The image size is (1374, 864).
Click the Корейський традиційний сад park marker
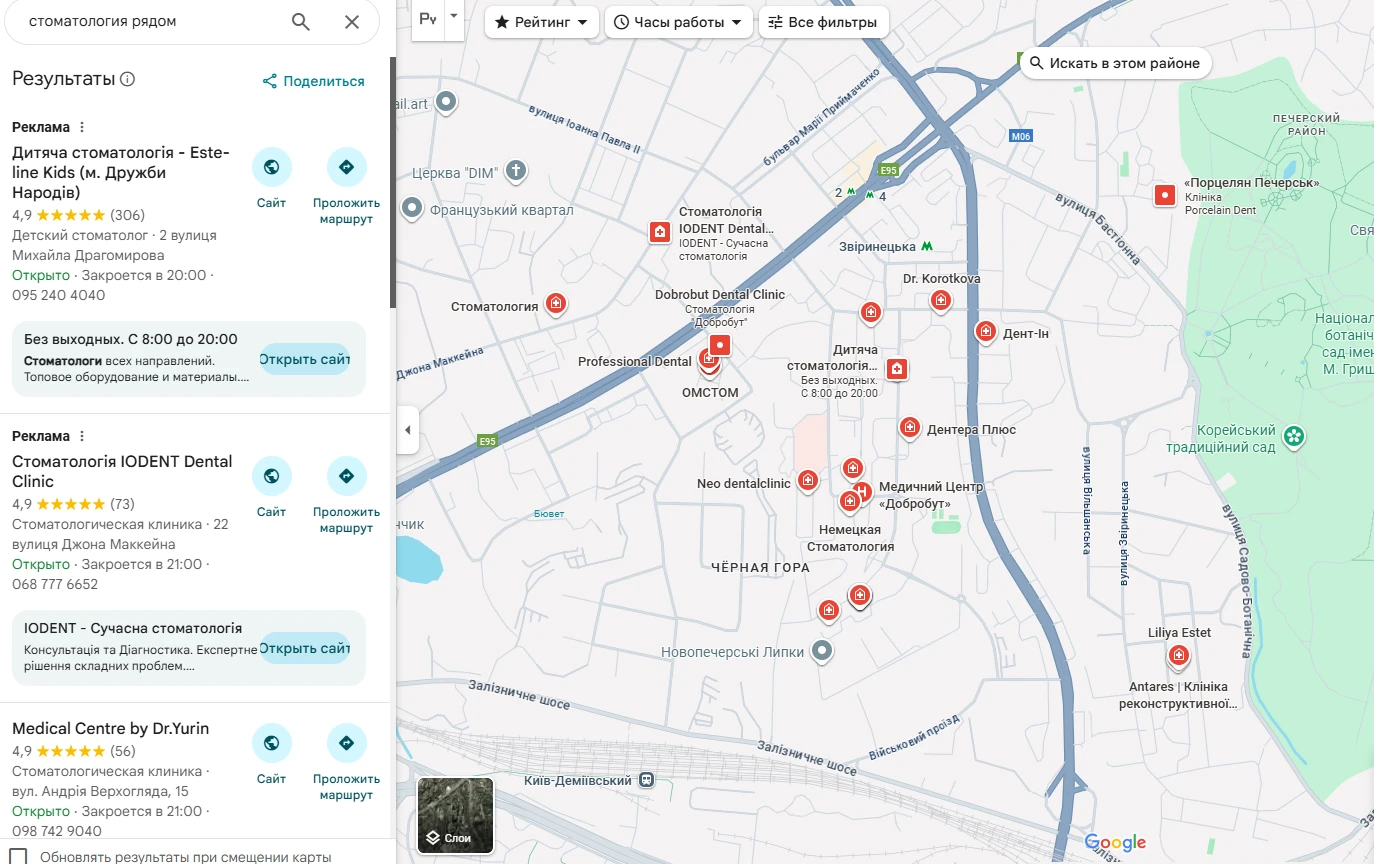click(1294, 436)
